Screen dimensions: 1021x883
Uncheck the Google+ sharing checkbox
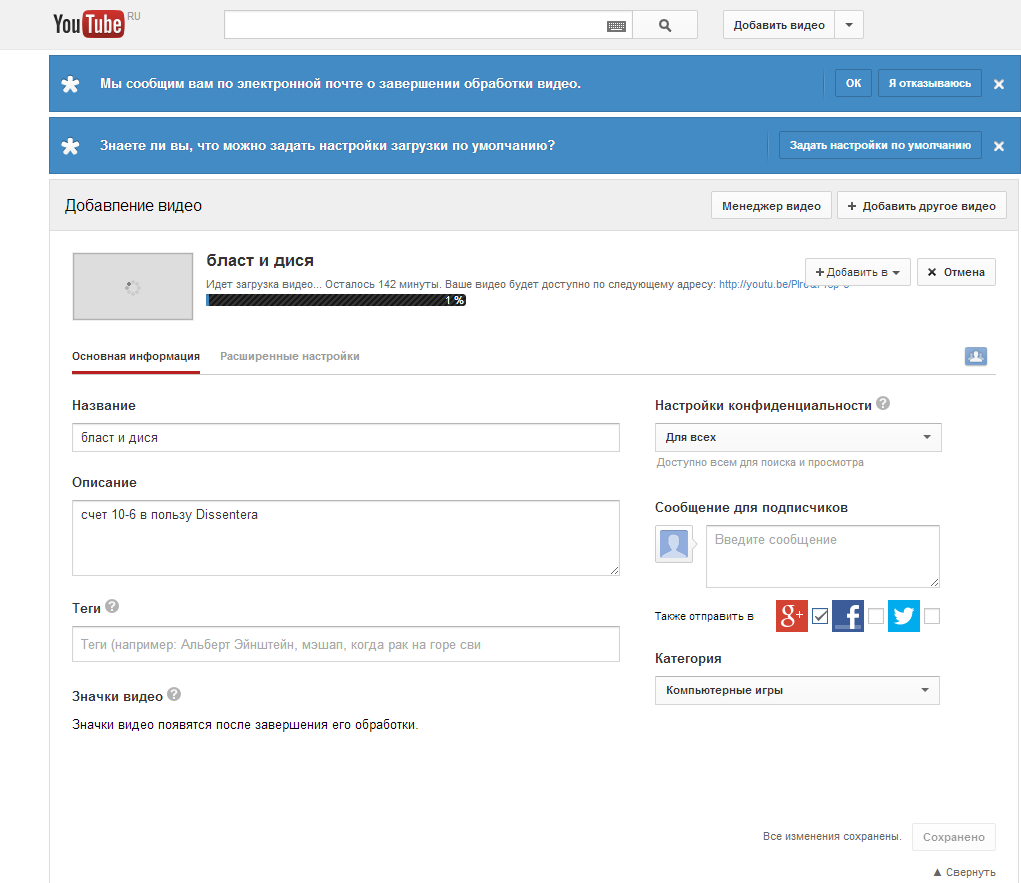tap(820, 616)
